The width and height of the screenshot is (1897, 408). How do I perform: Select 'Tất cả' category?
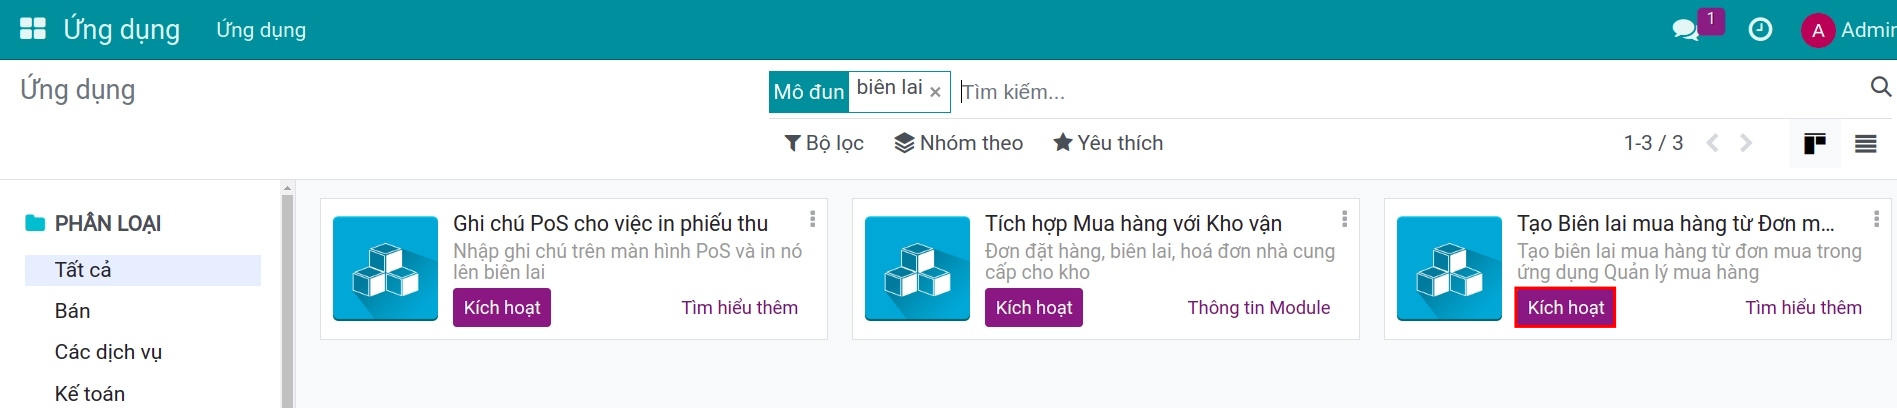[x=143, y=270]
